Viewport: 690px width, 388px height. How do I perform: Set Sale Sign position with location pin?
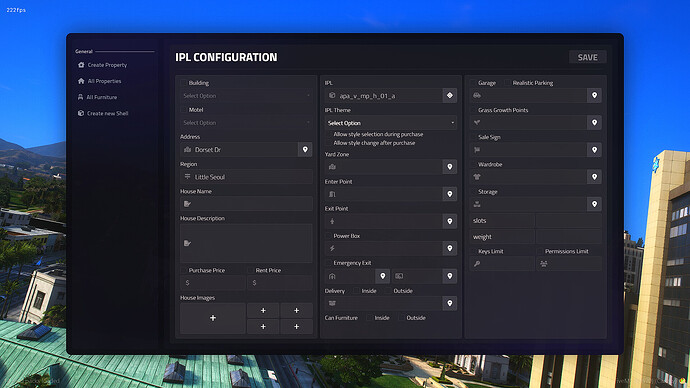tap(595, 150)
